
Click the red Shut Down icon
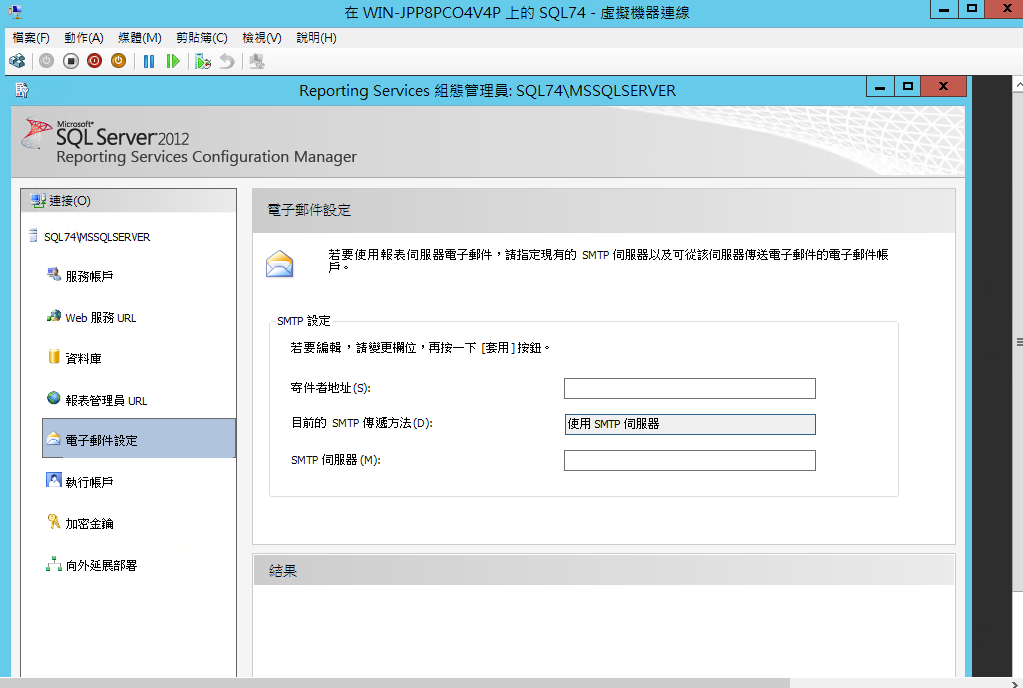pos(95,61)
